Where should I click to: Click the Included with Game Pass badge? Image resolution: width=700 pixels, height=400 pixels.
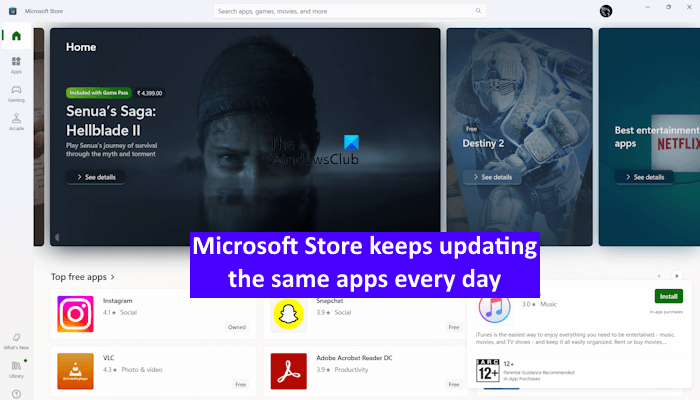99,93
